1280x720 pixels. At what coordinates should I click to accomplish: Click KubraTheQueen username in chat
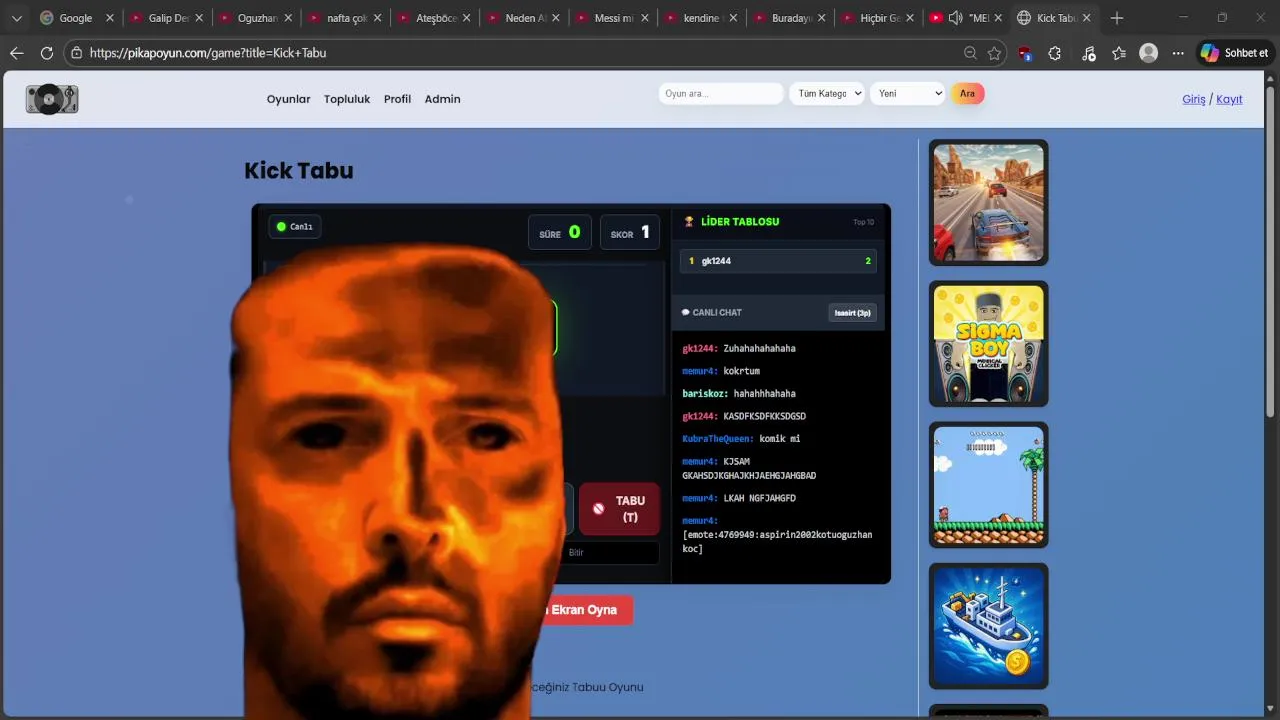718,439
